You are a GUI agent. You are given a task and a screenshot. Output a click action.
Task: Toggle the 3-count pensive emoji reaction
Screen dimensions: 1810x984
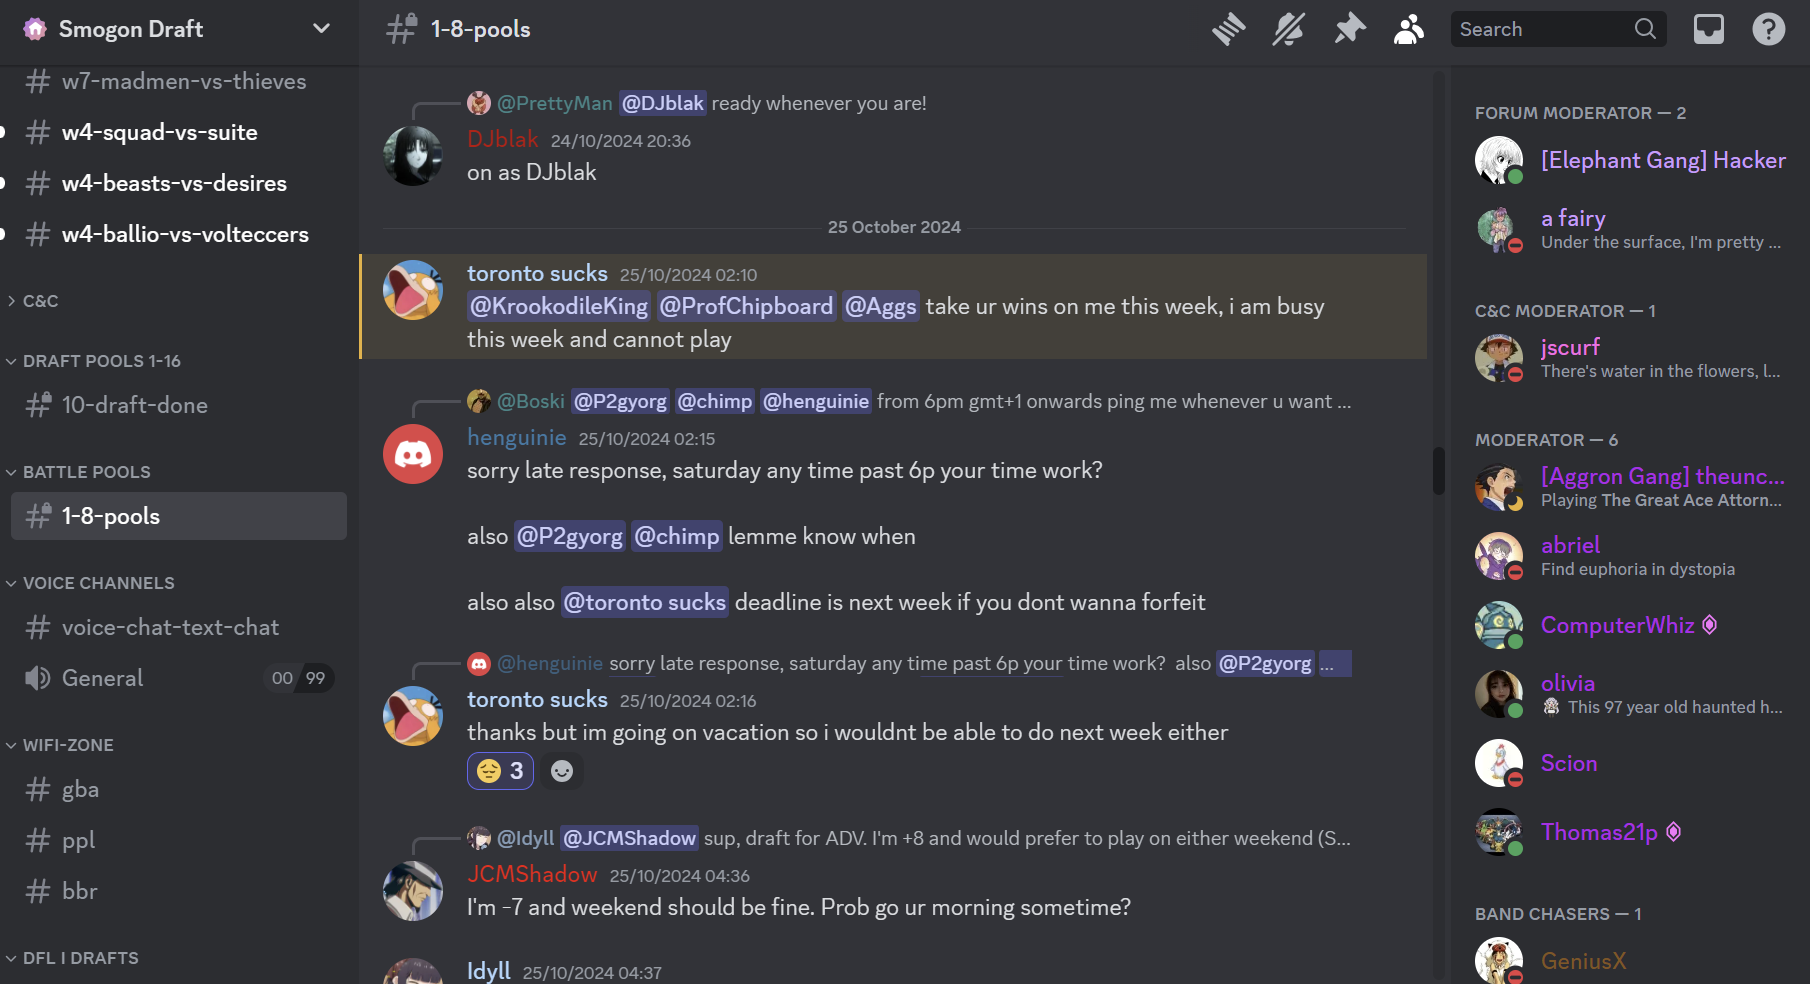[500, 771]
